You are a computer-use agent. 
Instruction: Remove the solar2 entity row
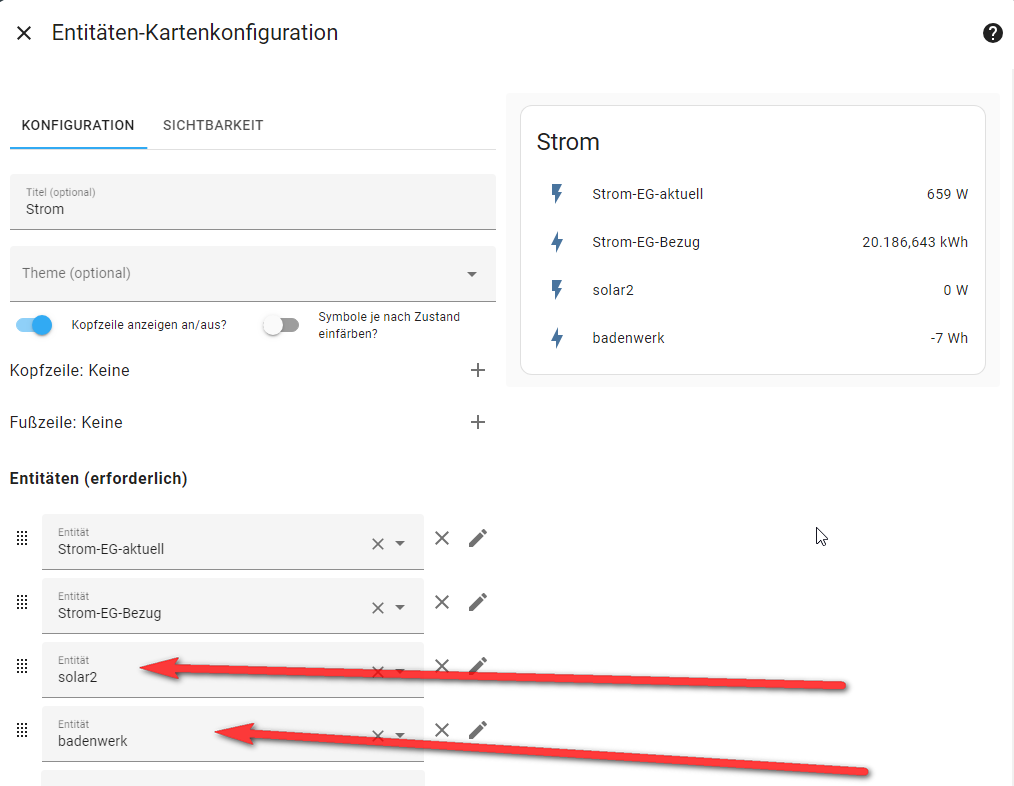(x=442, y=666)
